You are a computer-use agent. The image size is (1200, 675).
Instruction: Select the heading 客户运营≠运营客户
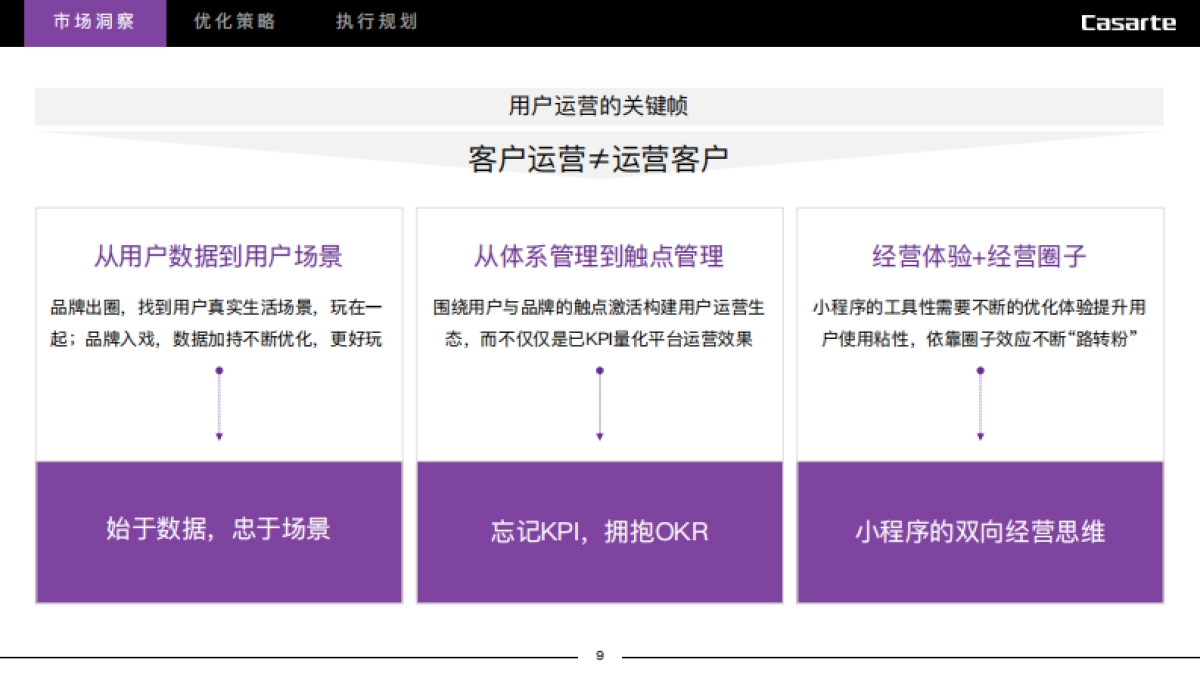(x=599, y=155)
